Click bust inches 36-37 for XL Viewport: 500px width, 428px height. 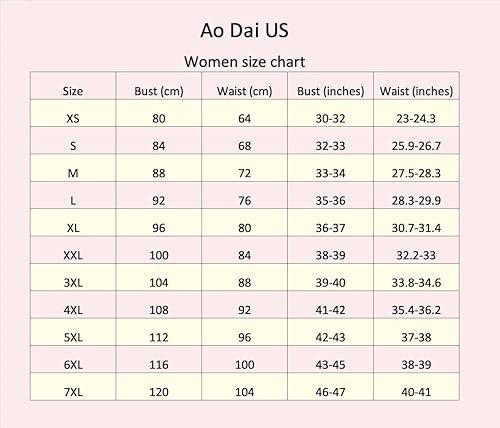click(x=330, y=228)
